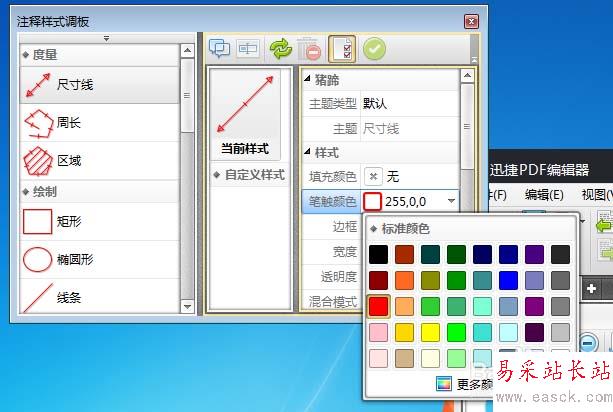Open 更多颜色 more colors option
This screenshot has height=412, width=613.
point(465,384)
